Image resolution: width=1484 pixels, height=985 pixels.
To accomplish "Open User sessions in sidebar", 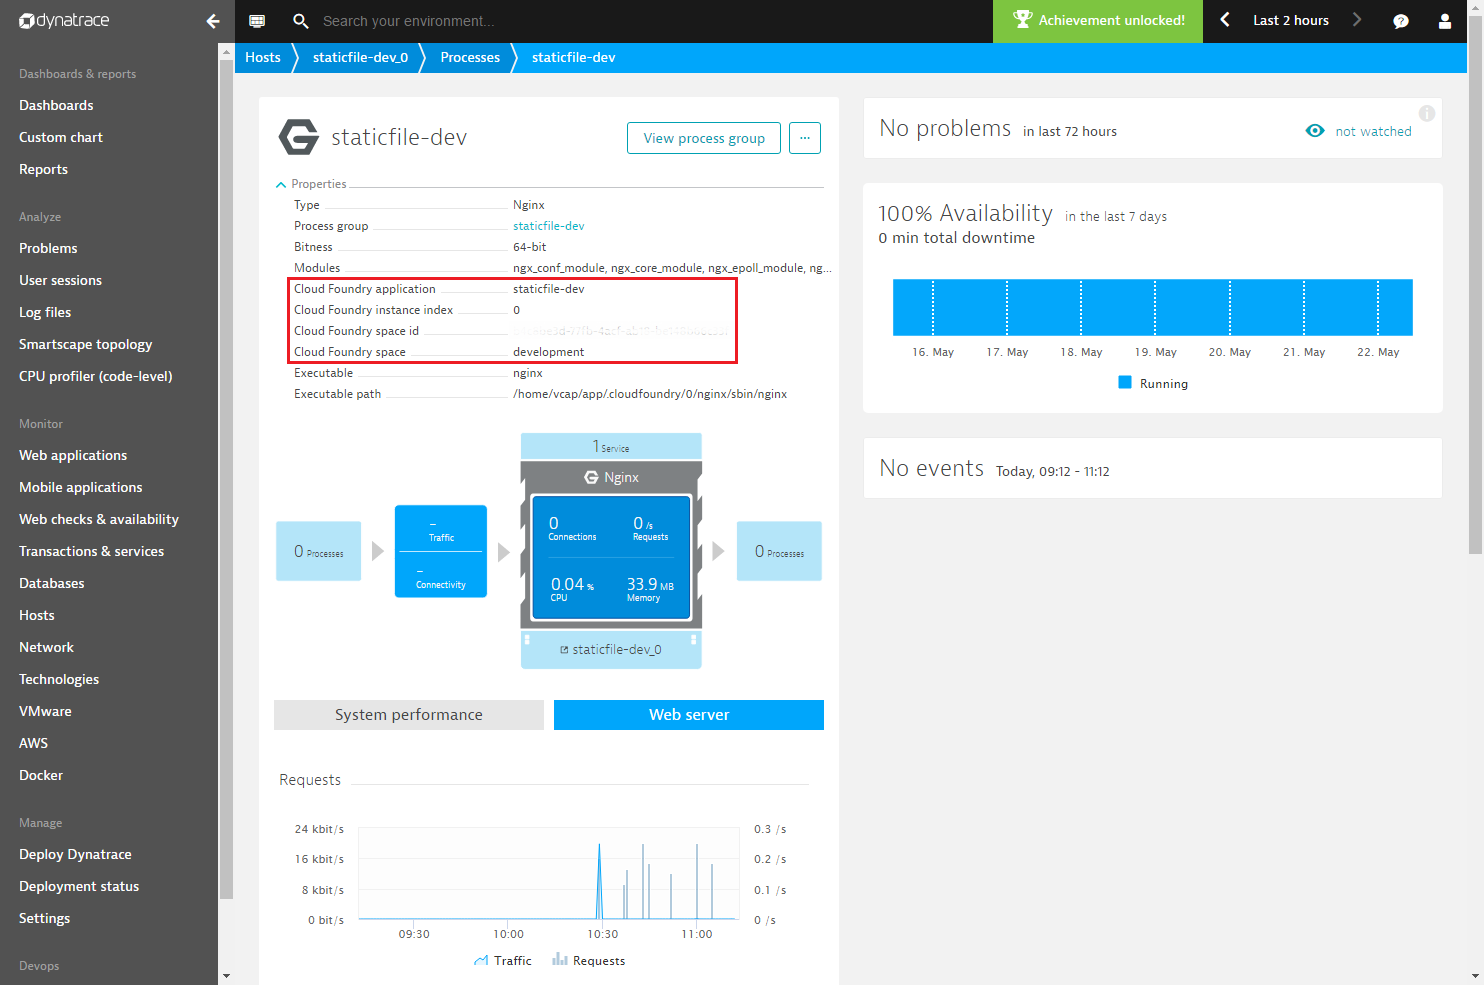I will coord(60,280).
